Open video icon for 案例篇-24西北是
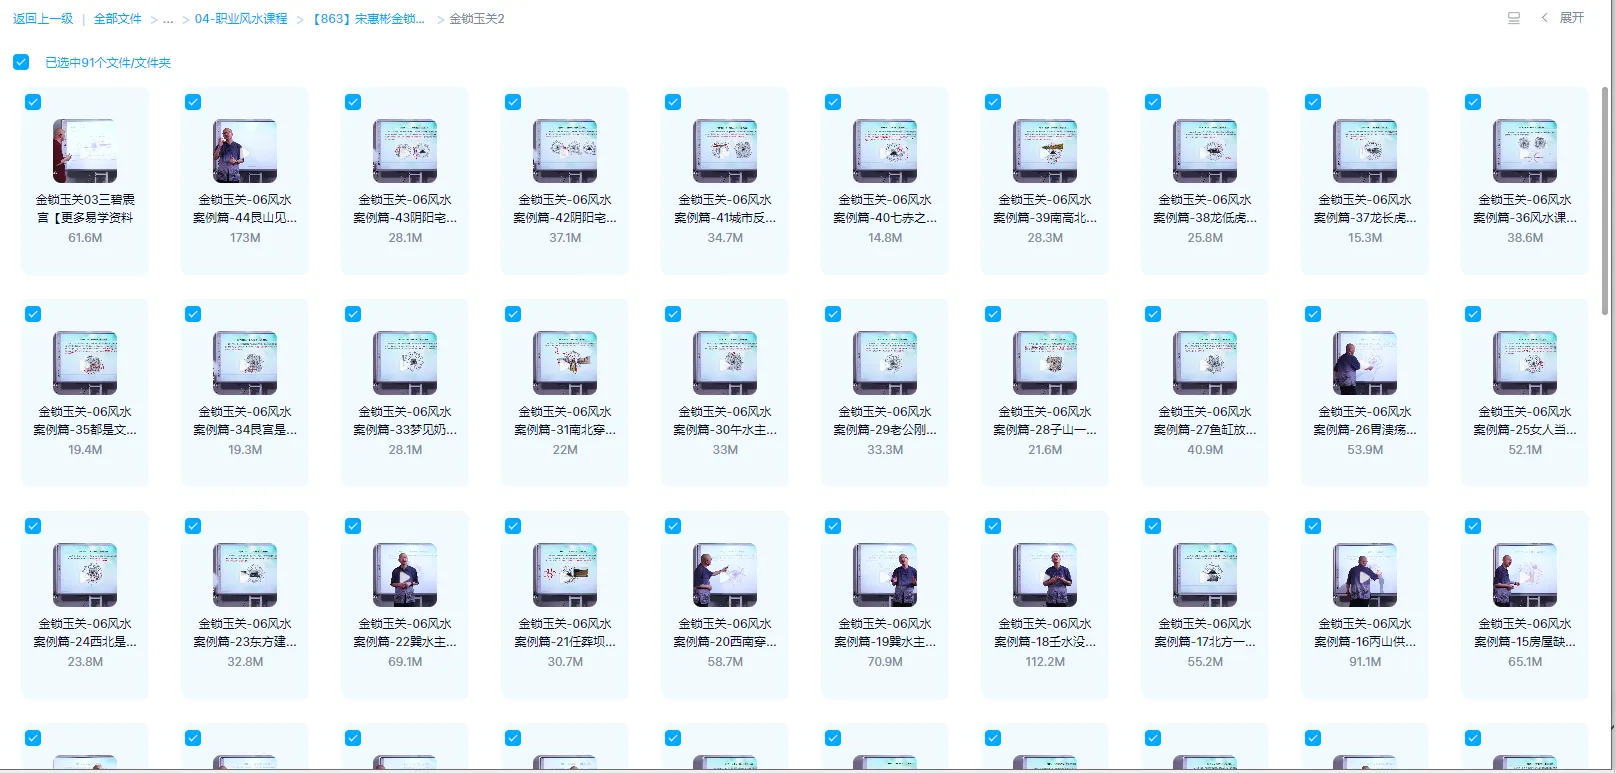This screenshot has width=1616, height=773. [x=85, y=575]
